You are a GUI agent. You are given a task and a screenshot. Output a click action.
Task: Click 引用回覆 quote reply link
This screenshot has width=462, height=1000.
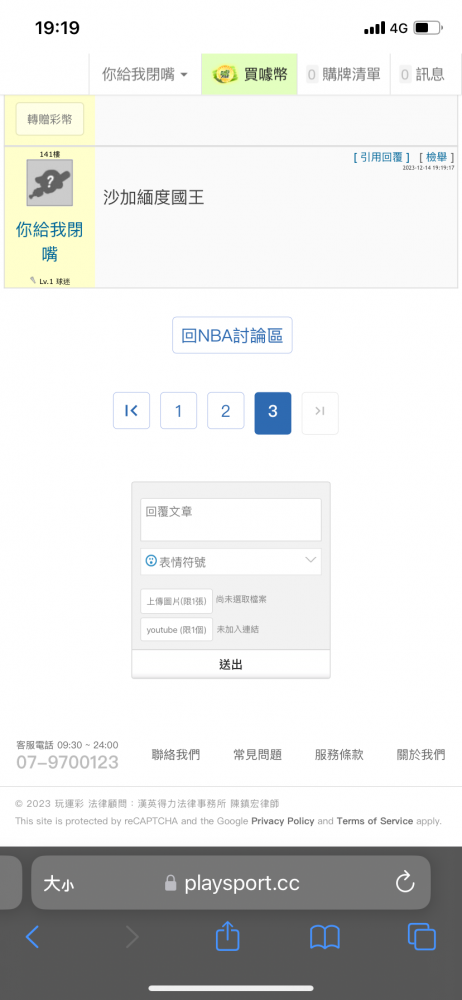click(x=382, y=157)
